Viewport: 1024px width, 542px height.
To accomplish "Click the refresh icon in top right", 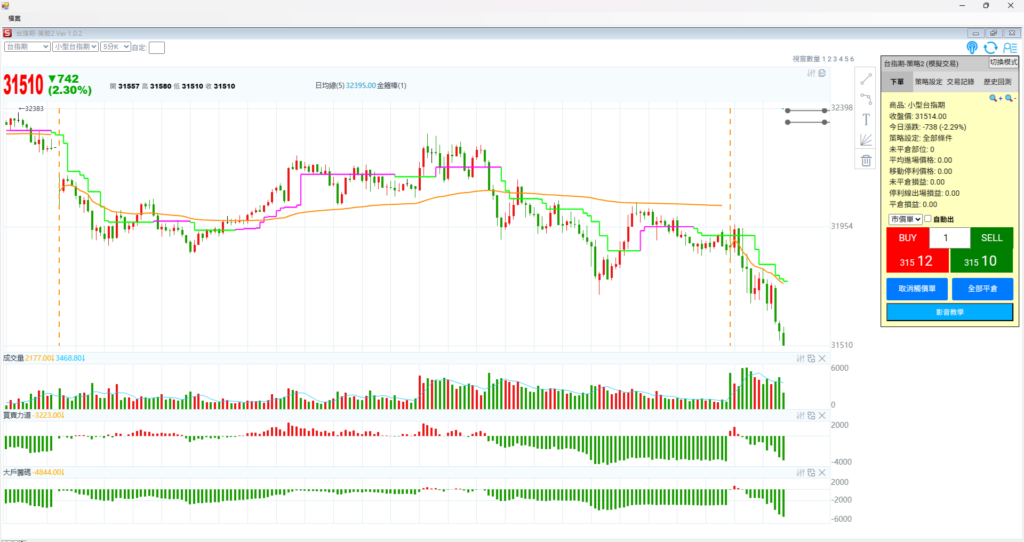I will (x=990, y=47).
